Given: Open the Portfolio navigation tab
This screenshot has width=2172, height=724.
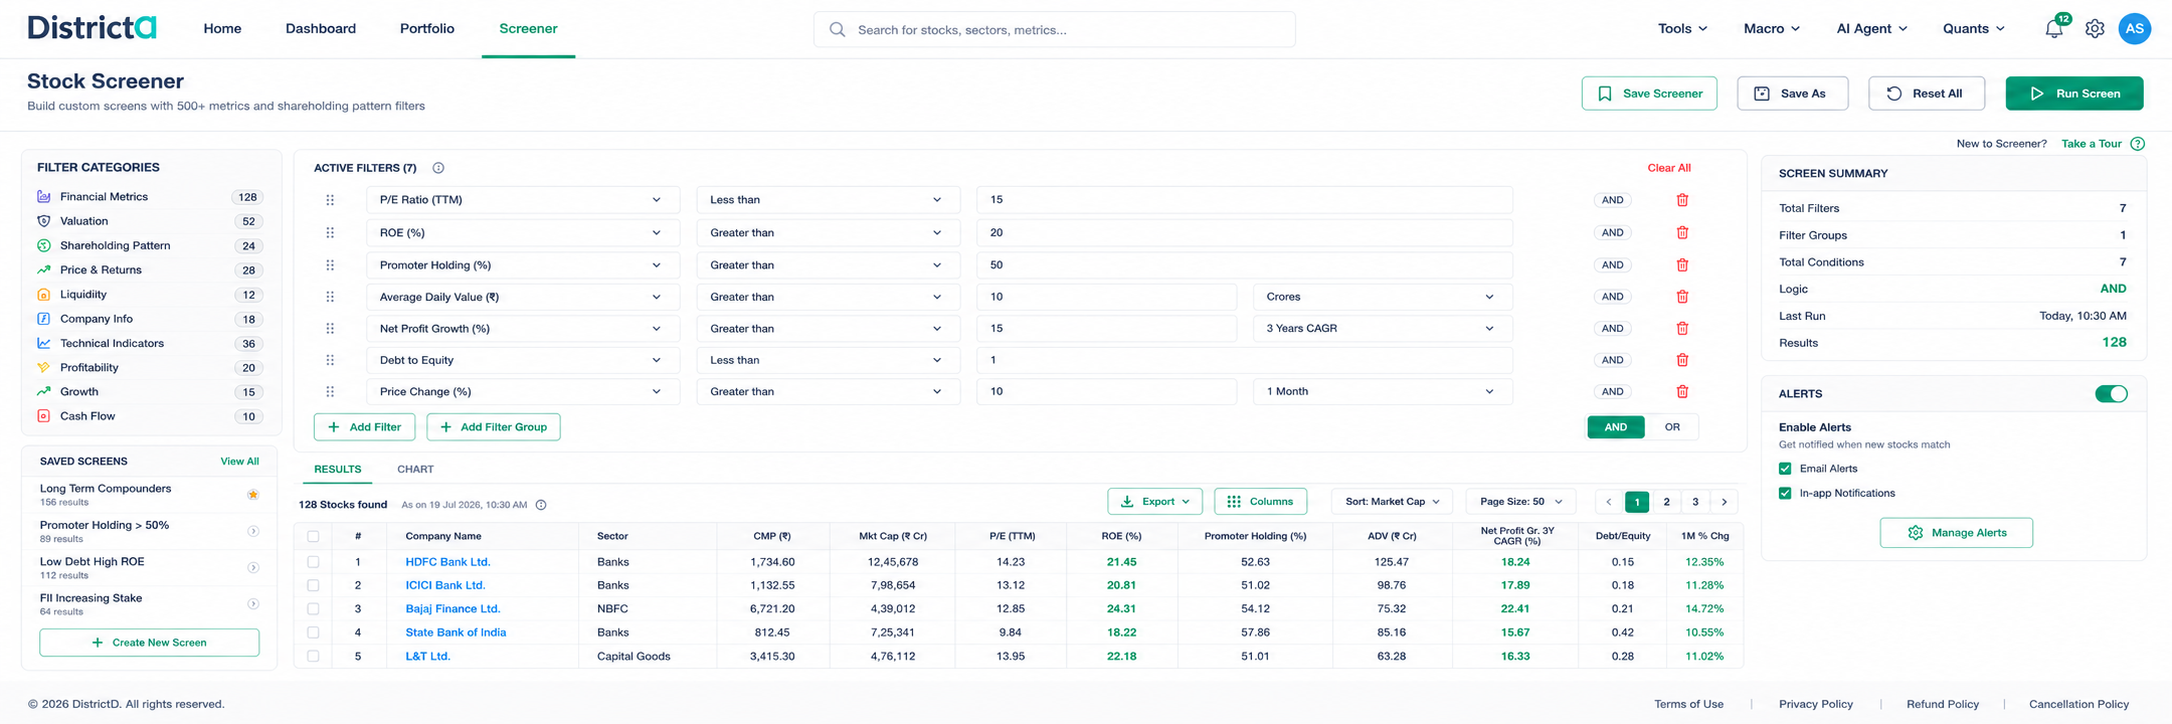Looking at the screenshot, I should click(427, 28).
